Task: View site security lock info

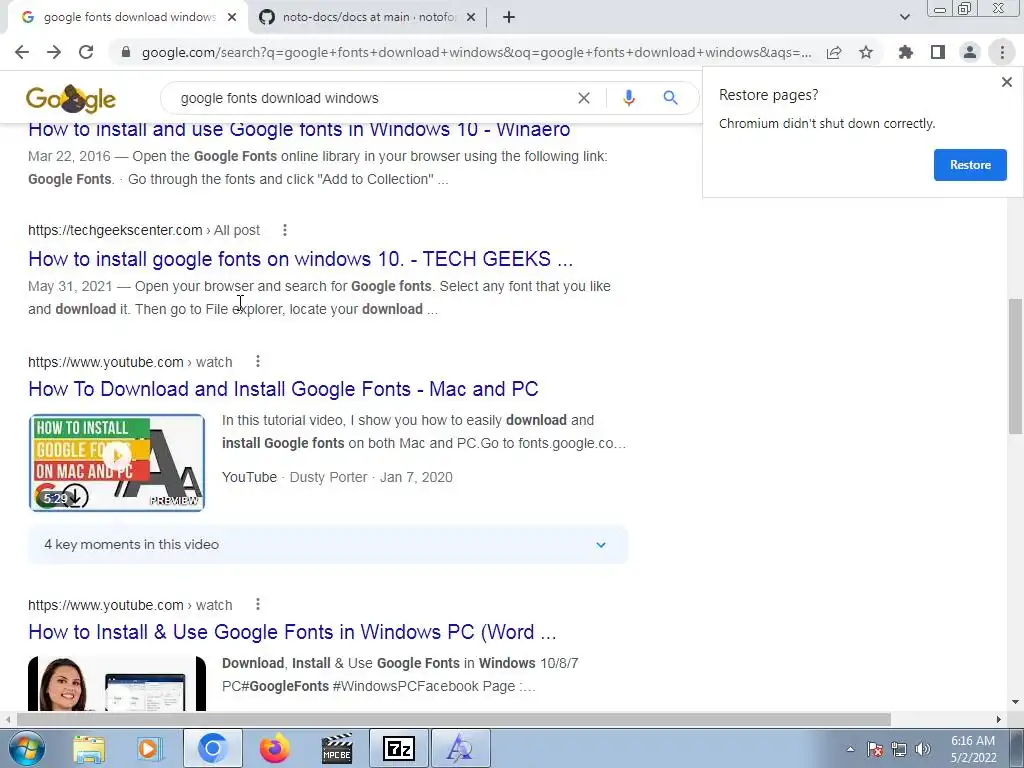Action: [x=126, y=52]
